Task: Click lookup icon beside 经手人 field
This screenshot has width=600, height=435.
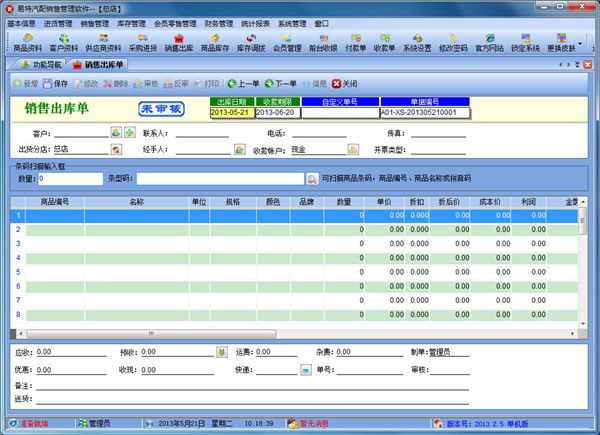Action: (x=240, y=150)
